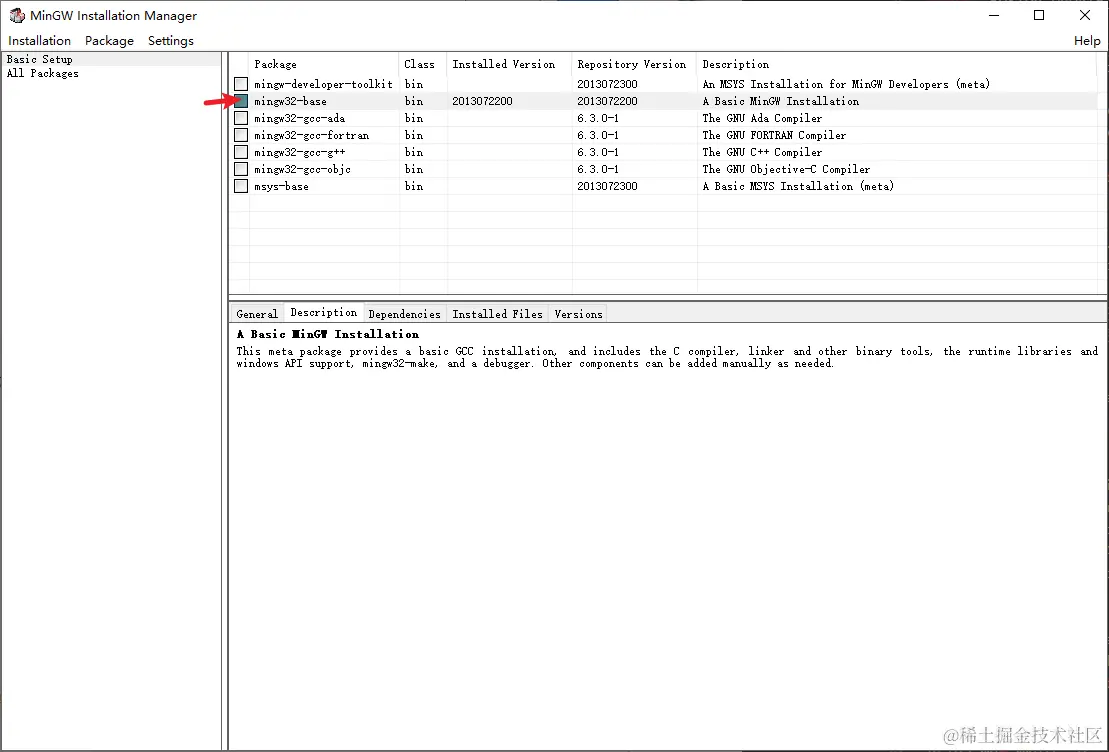Select the mingw-developer-toolkit package name
This screenshot has width=1109, height=752.
pos(323,84)
